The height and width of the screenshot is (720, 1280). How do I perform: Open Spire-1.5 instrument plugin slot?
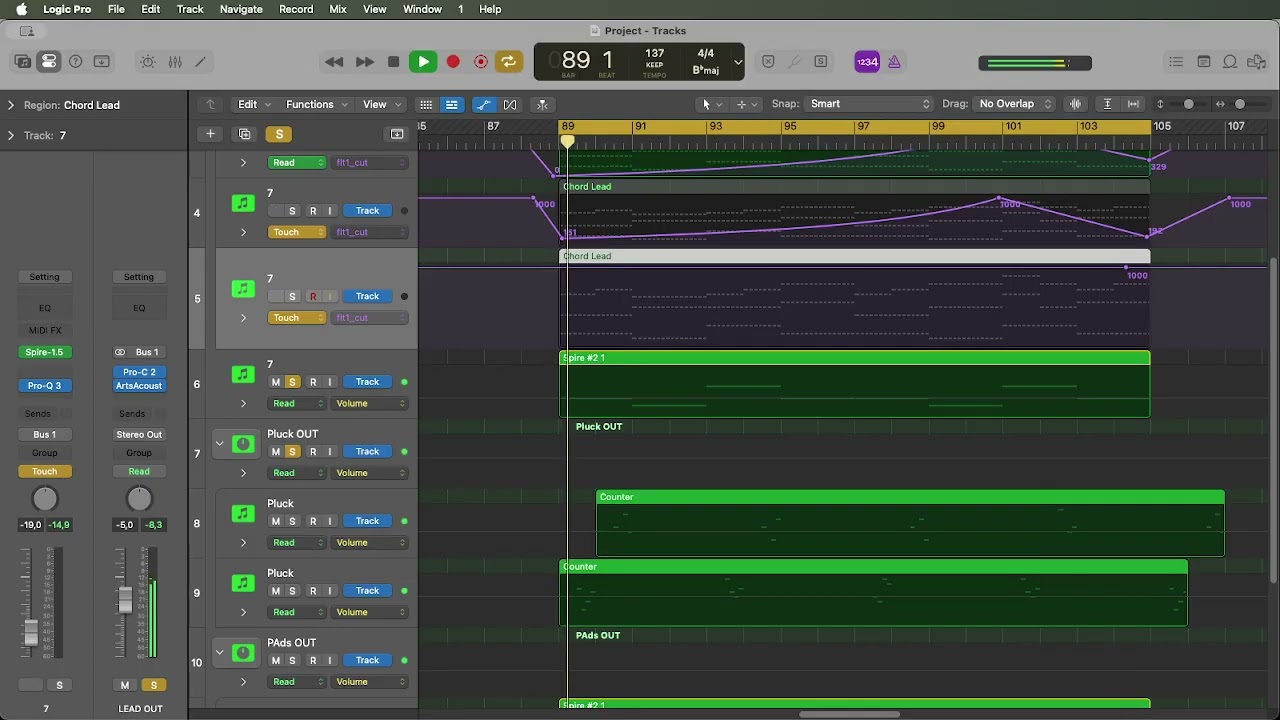point(44,352)
